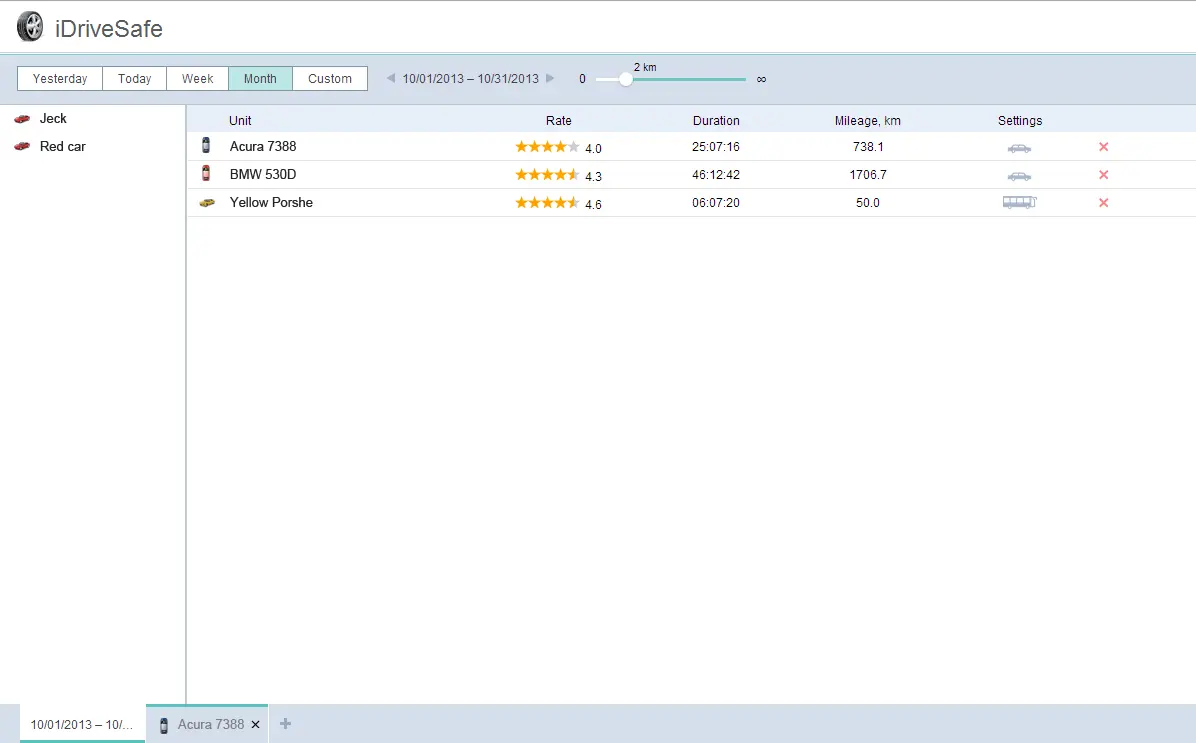Open the 10/01/2013 date range bottom tab
The width and height of the screenshot is (1196, 743).
(82, 724)
